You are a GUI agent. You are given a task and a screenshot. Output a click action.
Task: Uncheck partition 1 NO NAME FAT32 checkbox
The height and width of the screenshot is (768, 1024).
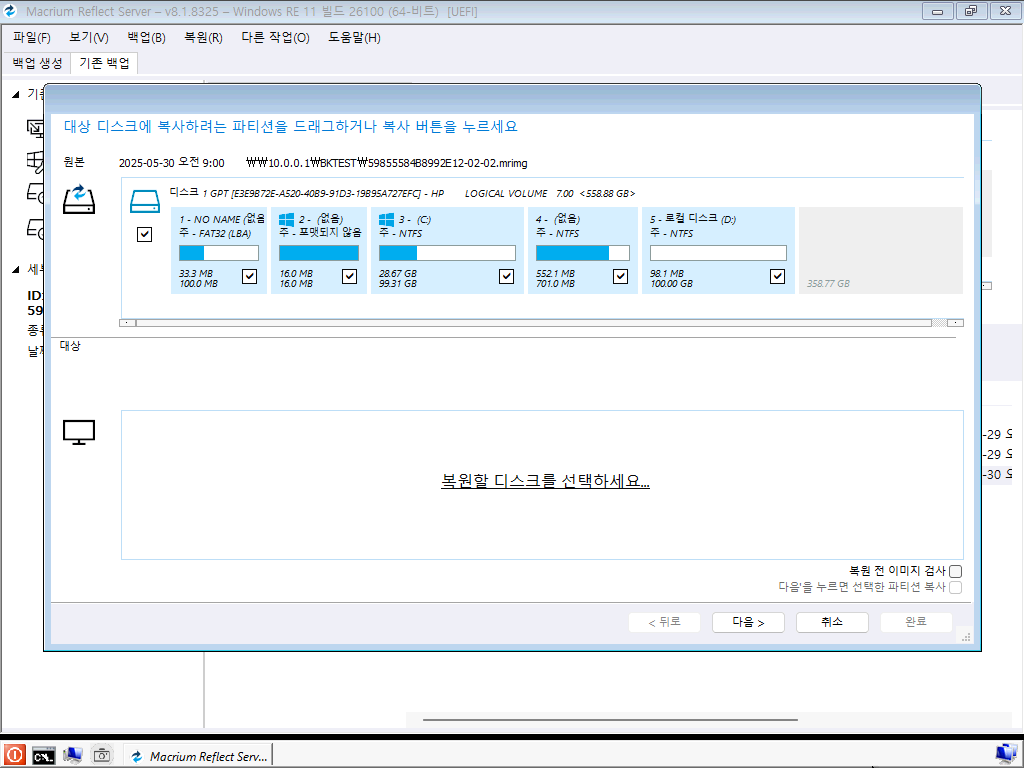[x=249, y=276]
